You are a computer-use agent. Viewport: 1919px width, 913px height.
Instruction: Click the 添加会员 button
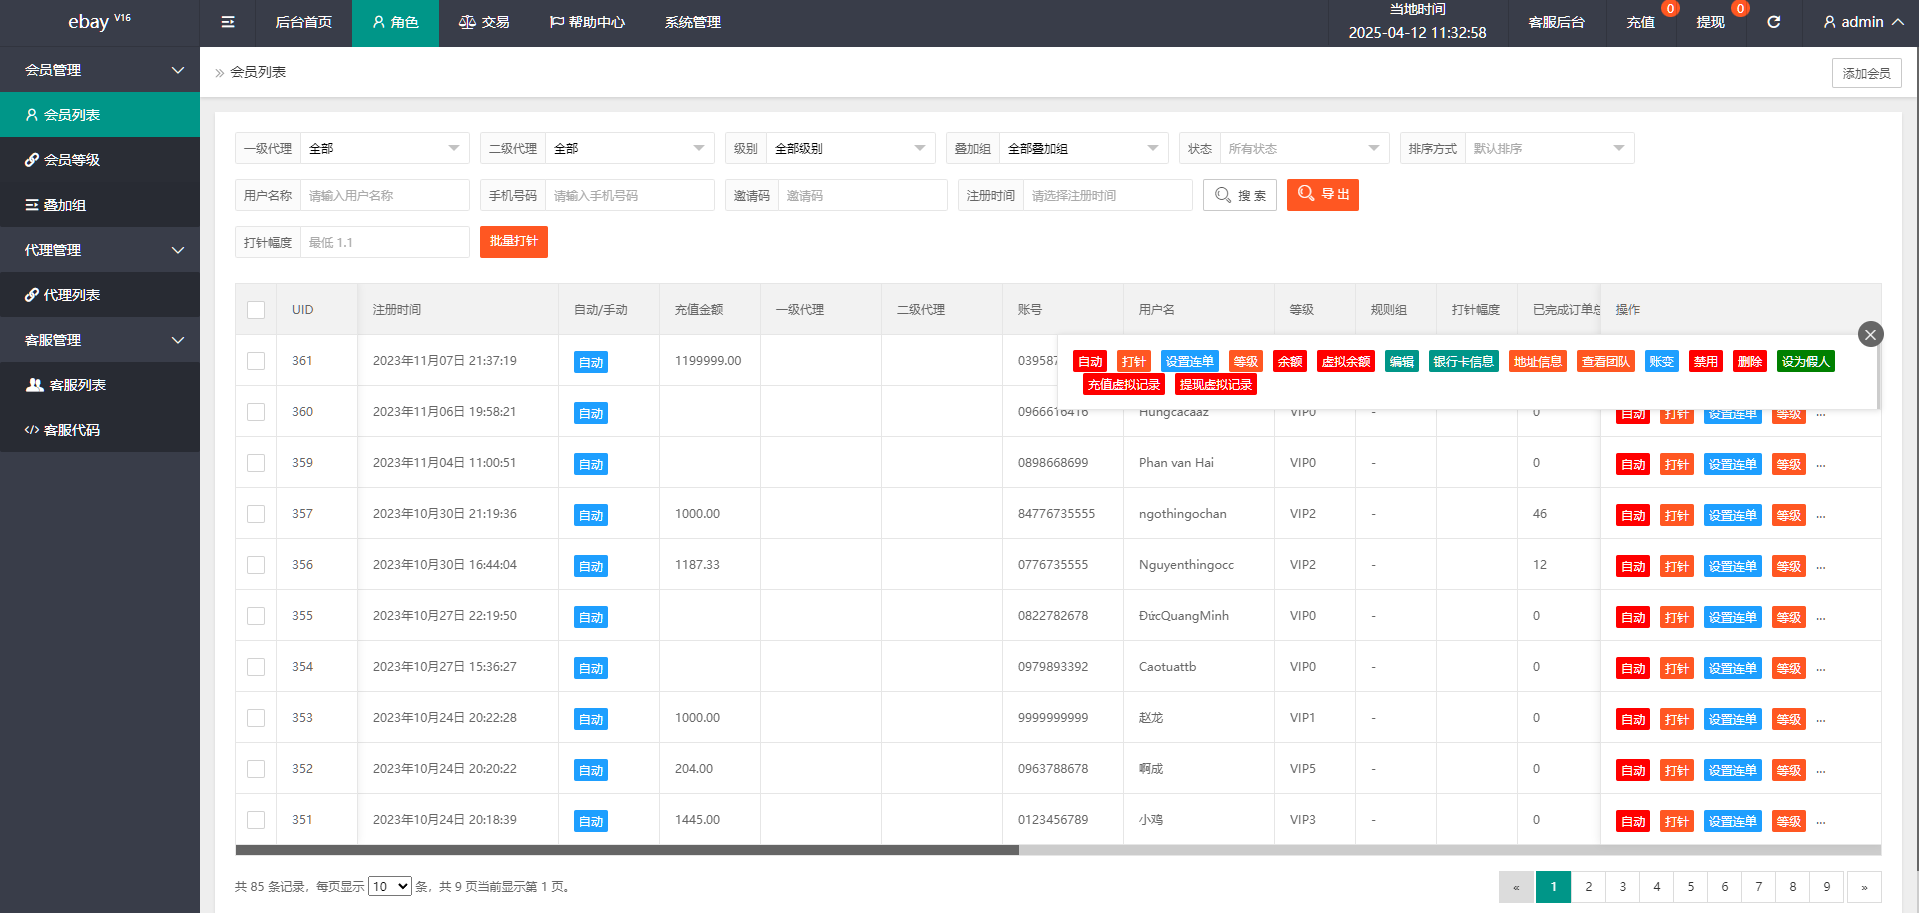[x=1866, y=73]
